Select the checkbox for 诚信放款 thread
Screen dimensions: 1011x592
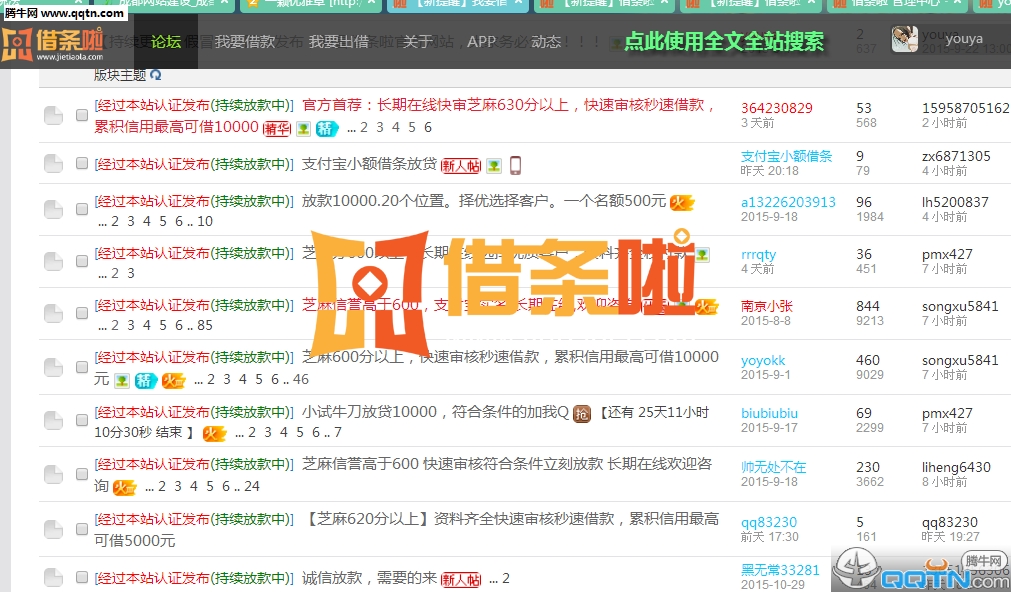click(82, 578)
